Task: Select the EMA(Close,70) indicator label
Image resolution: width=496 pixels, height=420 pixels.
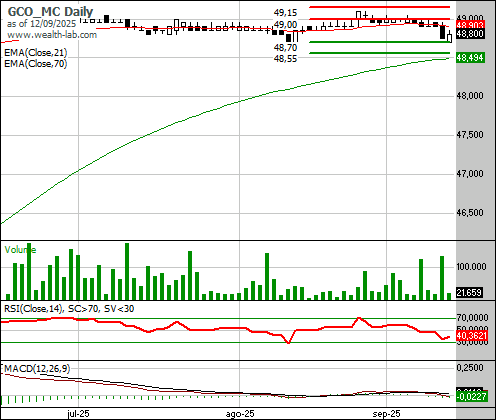Action: (x=36, y=63)
